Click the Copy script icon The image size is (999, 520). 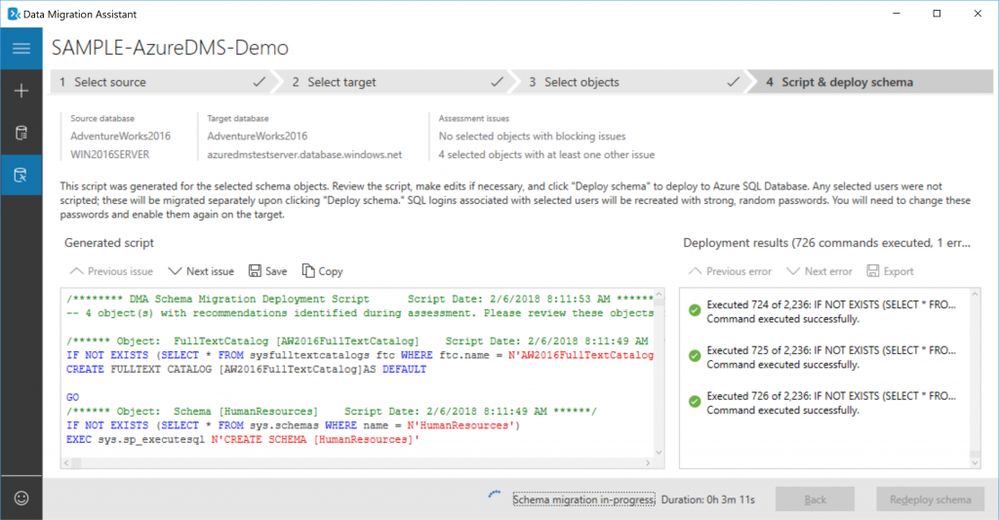point(308,271)
